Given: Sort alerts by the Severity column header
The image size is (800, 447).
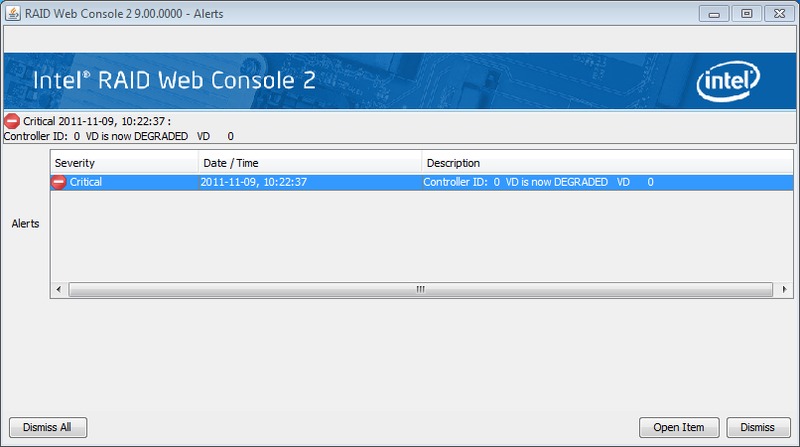Looking at the screenshot, I should 124,162.
